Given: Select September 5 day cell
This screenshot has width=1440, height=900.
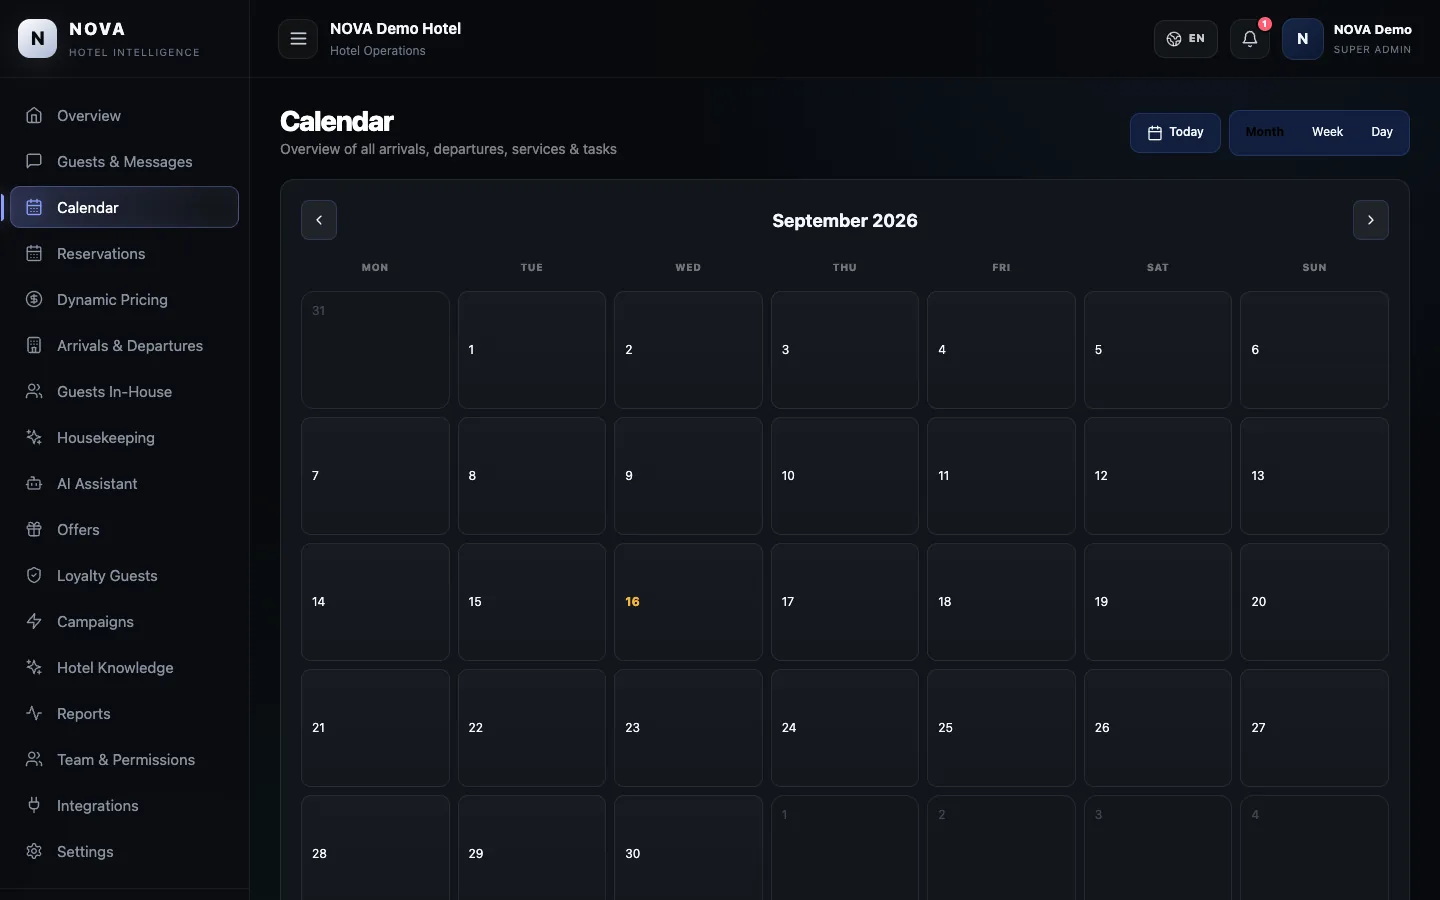Looking at the screenshot, I should (x=1158, y=350).
